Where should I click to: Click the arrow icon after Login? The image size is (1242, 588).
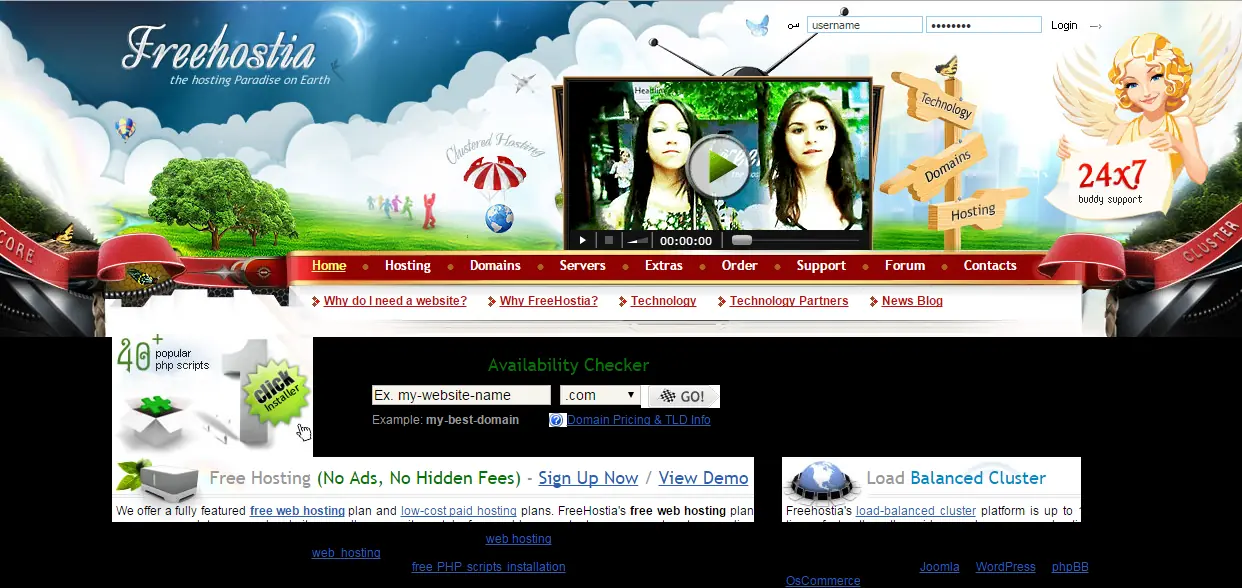(1095, 26)
